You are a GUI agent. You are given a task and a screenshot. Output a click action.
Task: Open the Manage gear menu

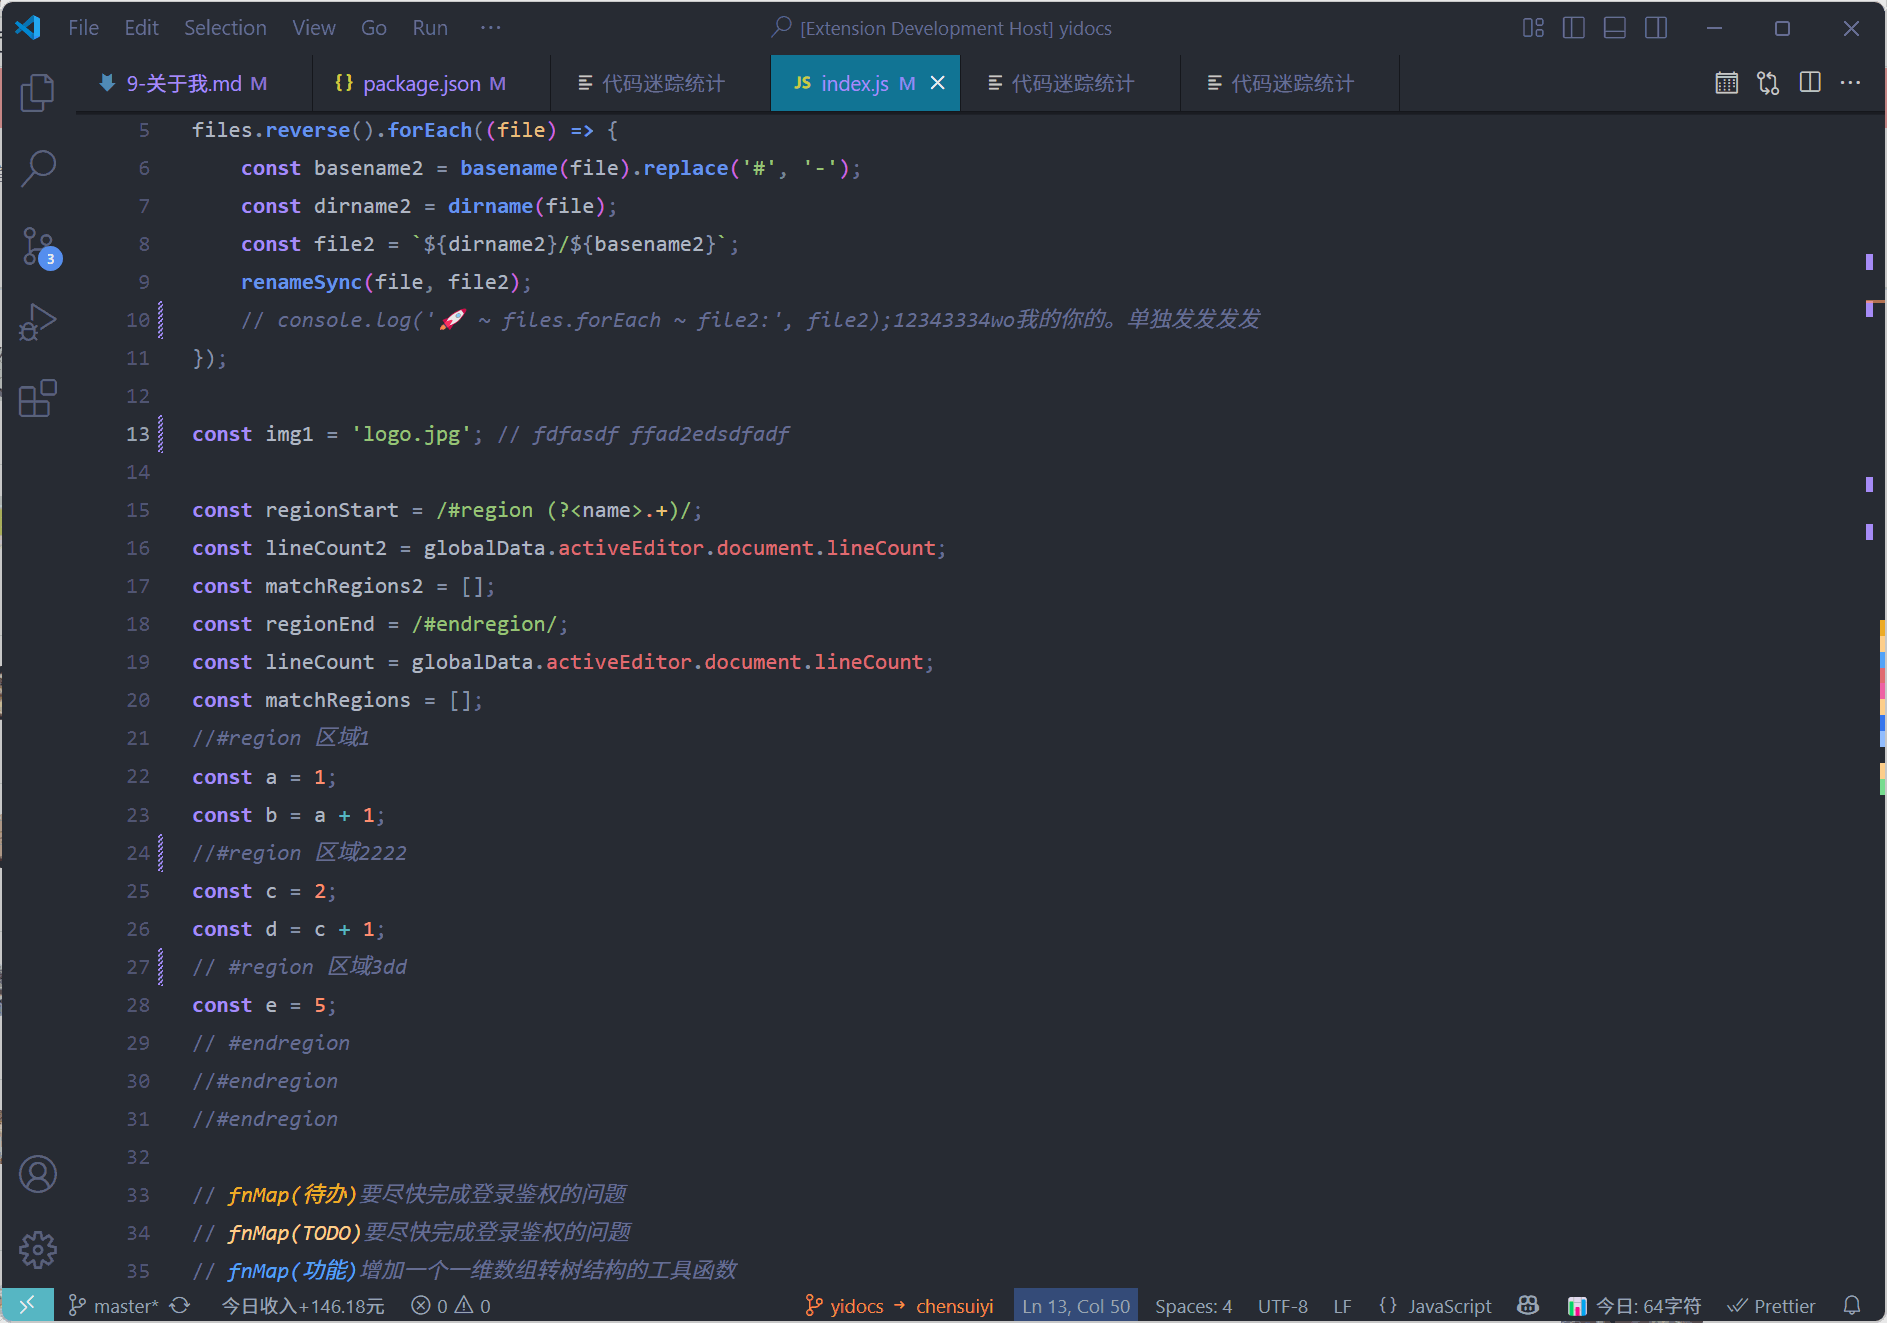coord(38,1249)
